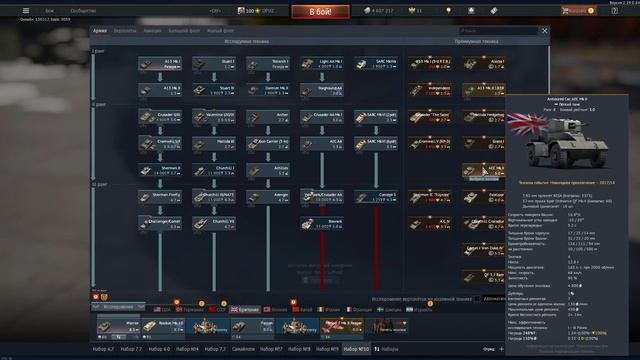
Task: Switch to Армия tab
Action: [100, 31]
